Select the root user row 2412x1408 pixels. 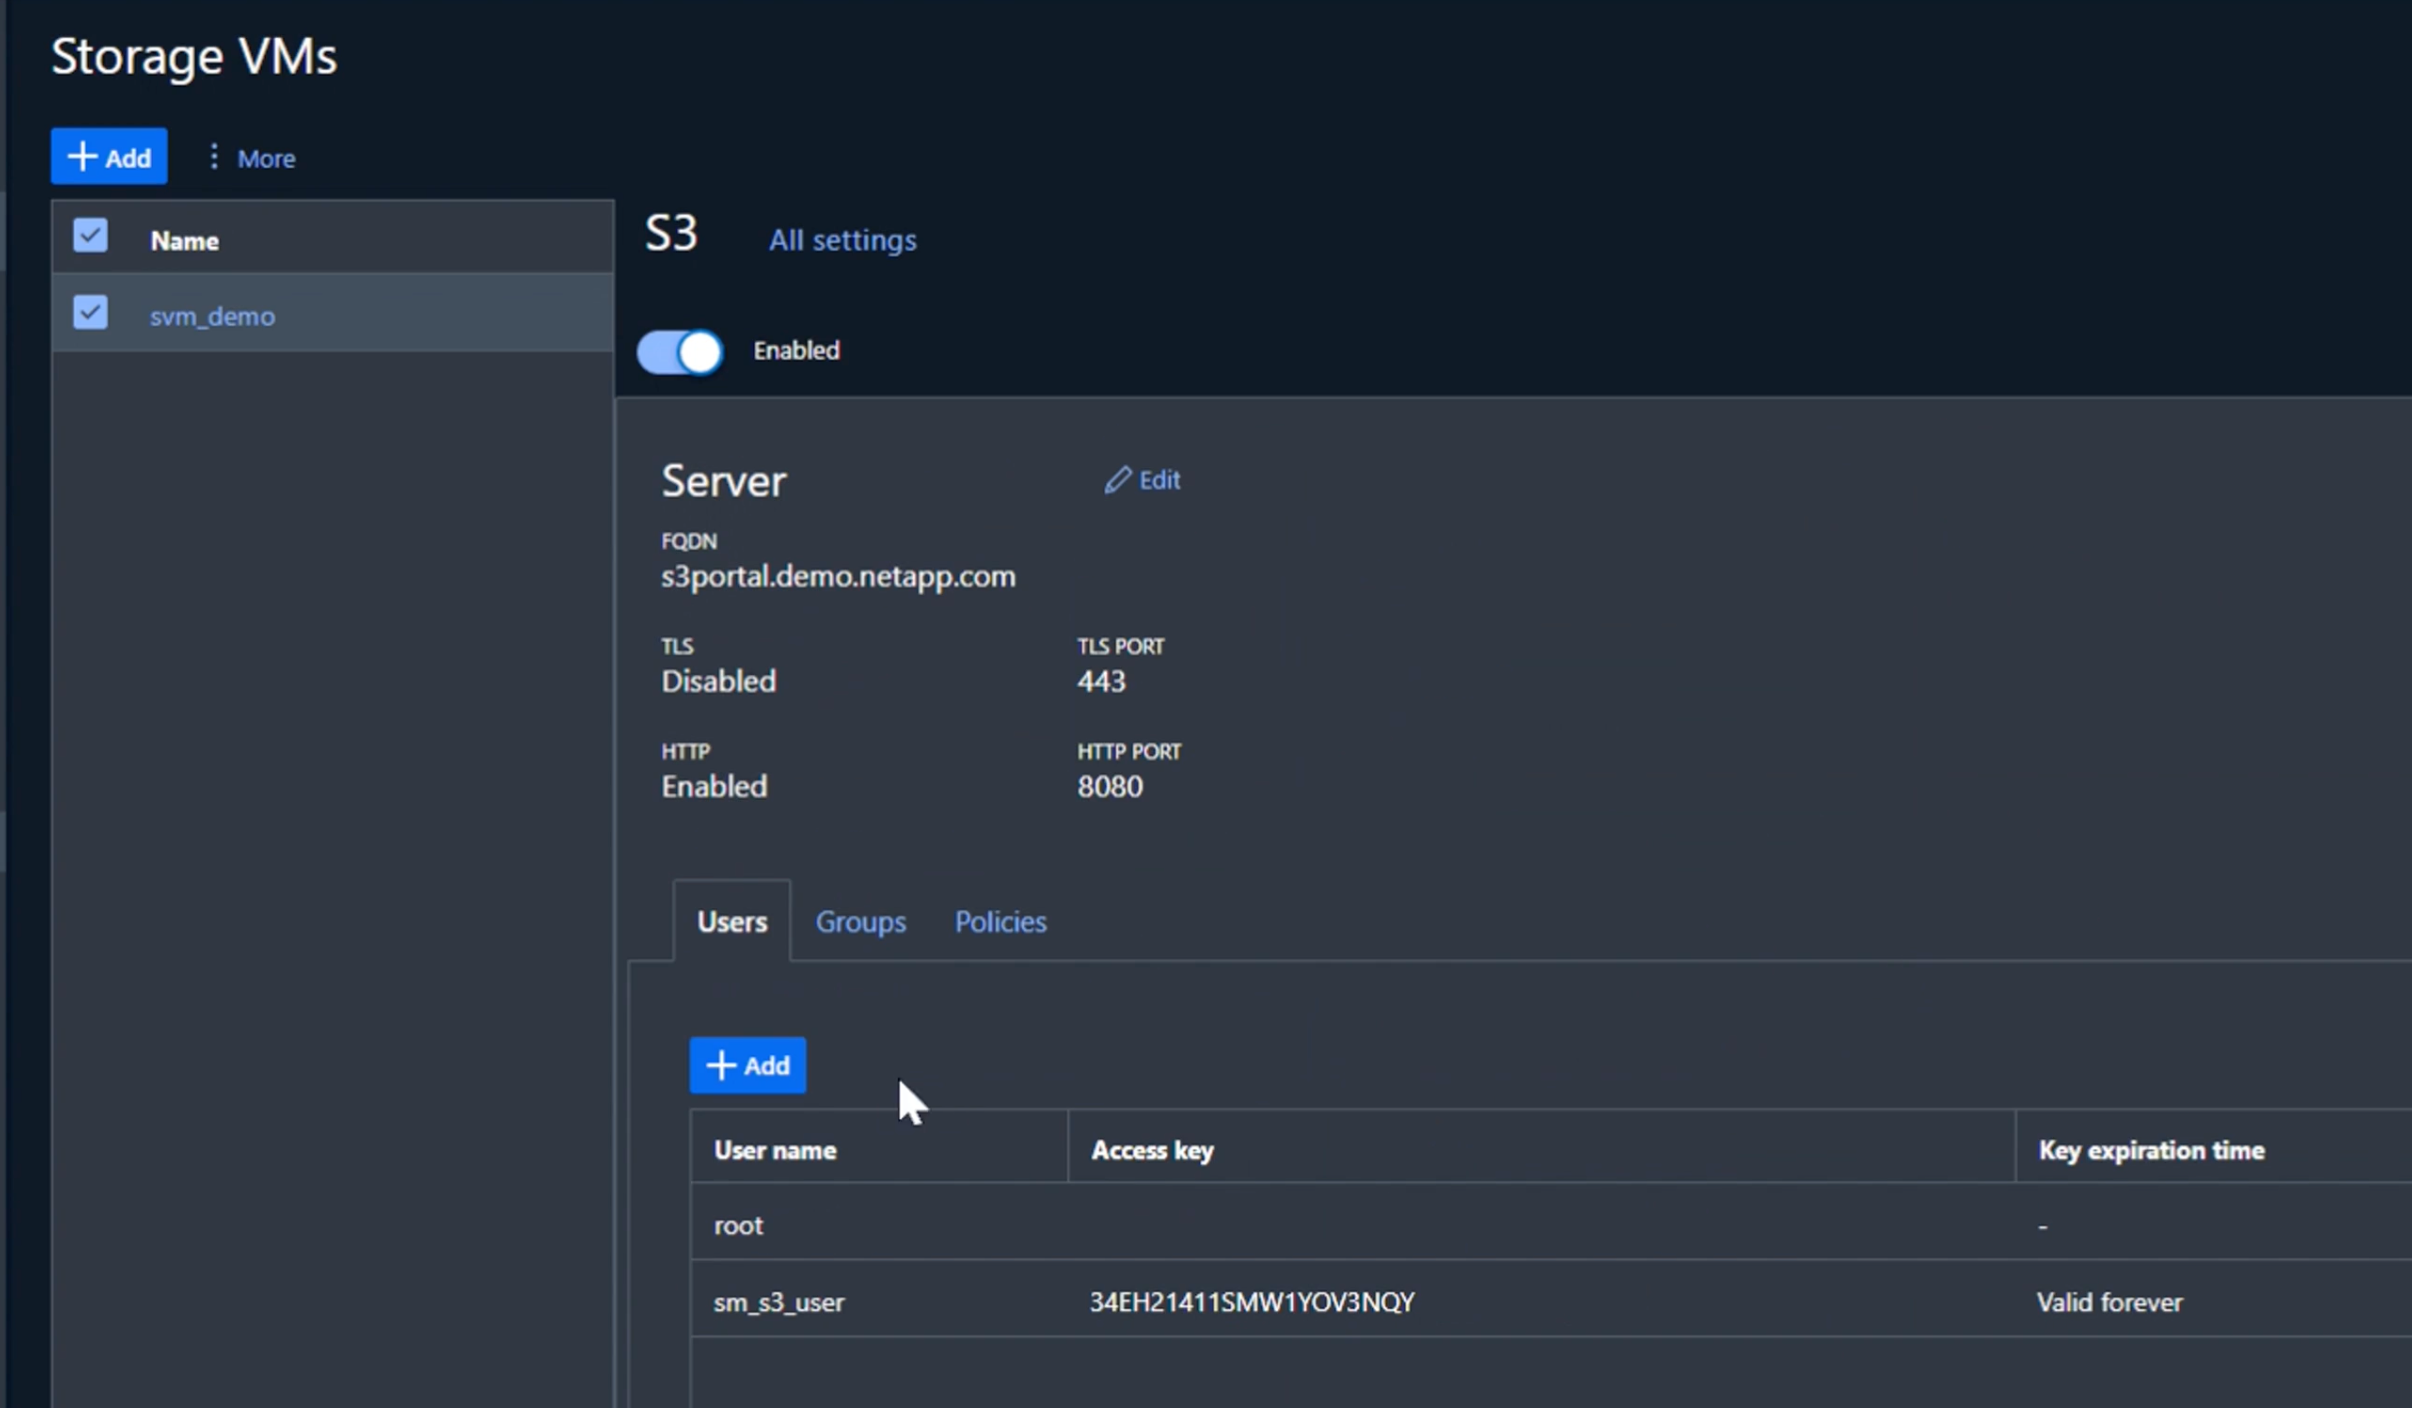(x=738, y=1225)
